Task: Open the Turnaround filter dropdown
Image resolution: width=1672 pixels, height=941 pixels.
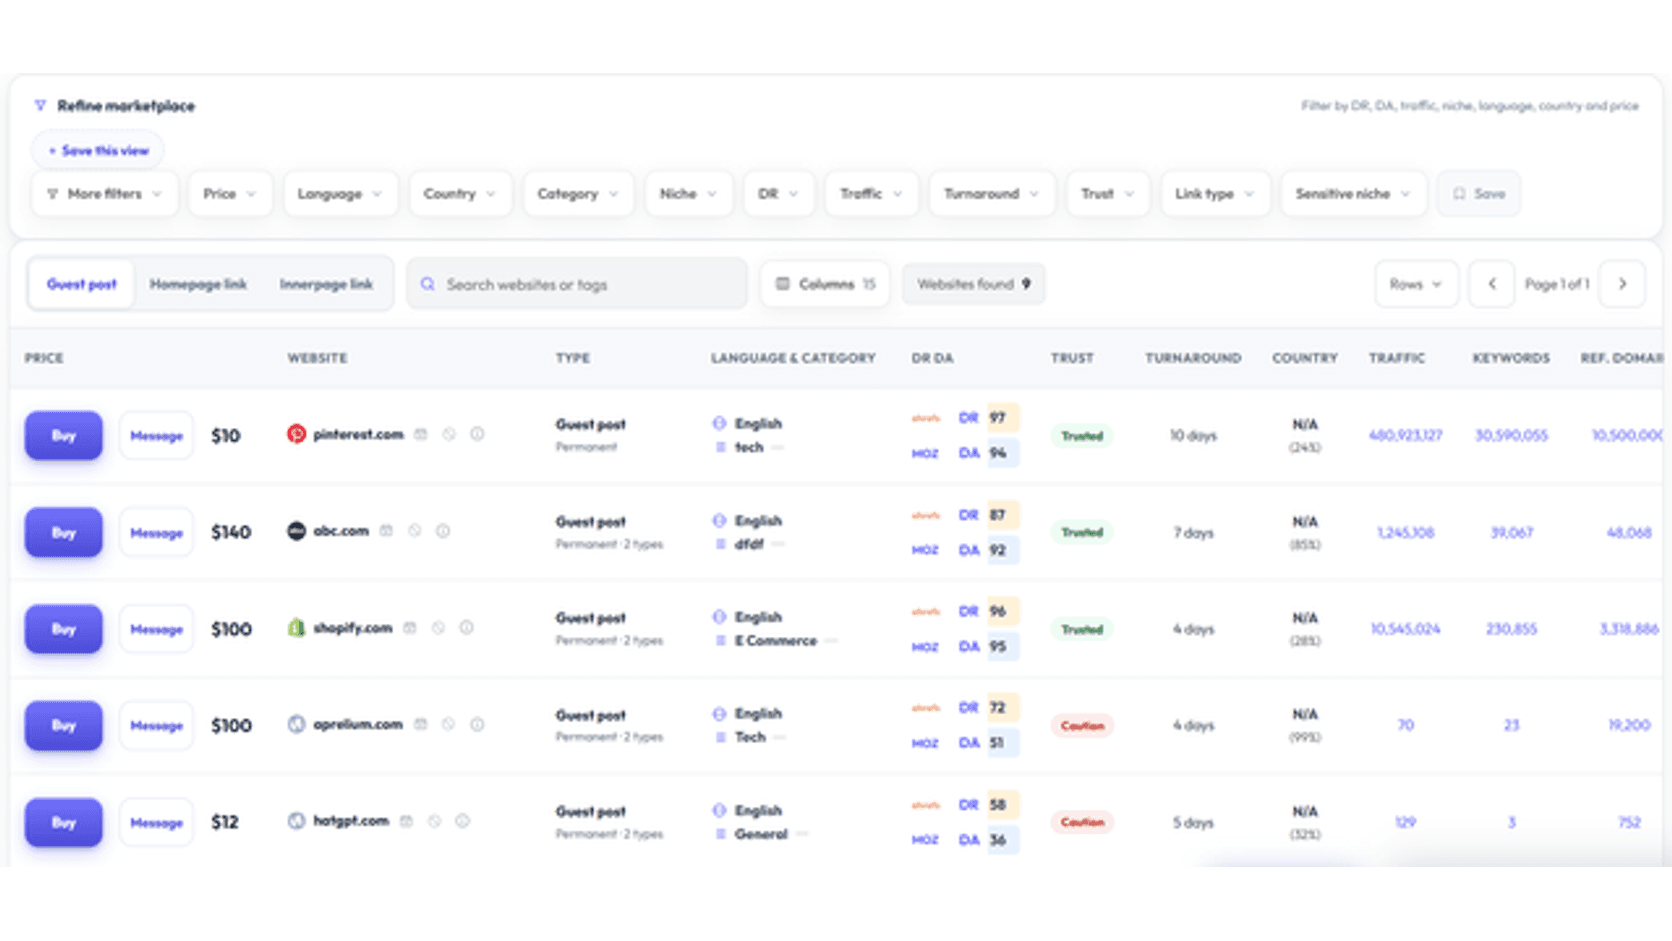Action: pos(992,194)
